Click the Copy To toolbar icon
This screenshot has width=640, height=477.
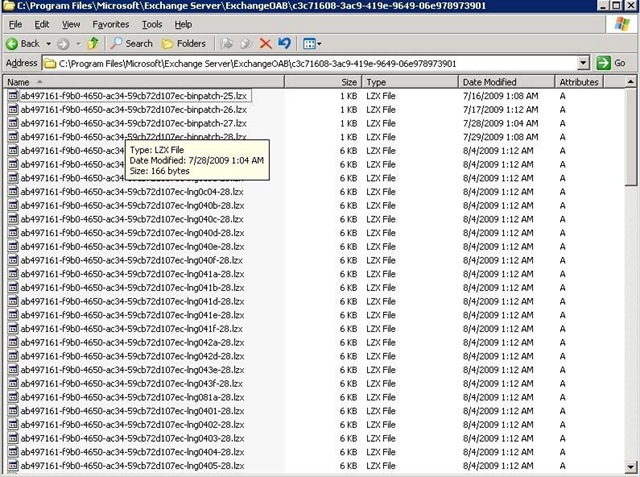coord(246,44)
